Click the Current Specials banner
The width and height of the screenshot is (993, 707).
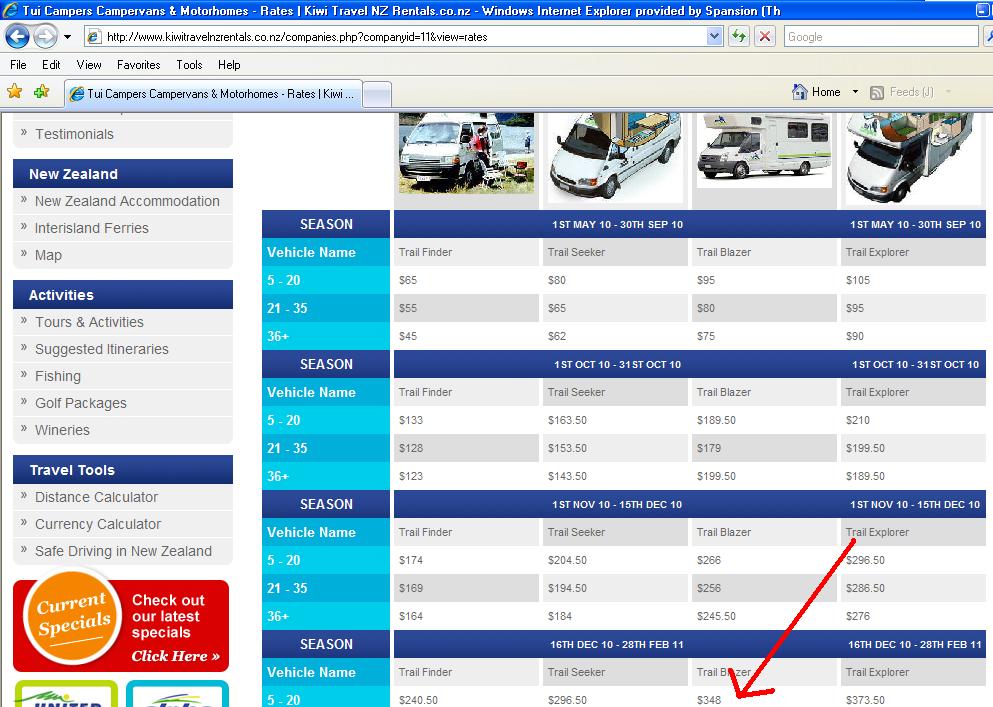(x=121, y=626)
